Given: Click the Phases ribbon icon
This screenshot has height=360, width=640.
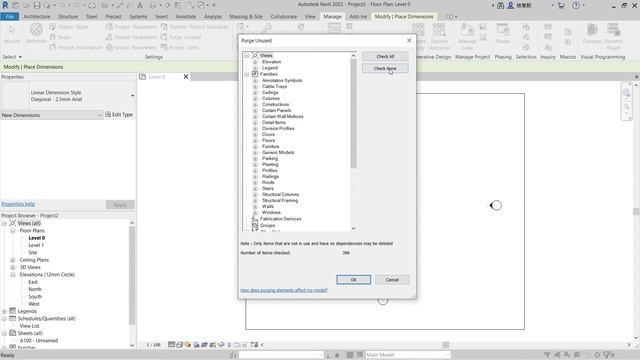Looking at the screenshot, I should tap(502, 34).
